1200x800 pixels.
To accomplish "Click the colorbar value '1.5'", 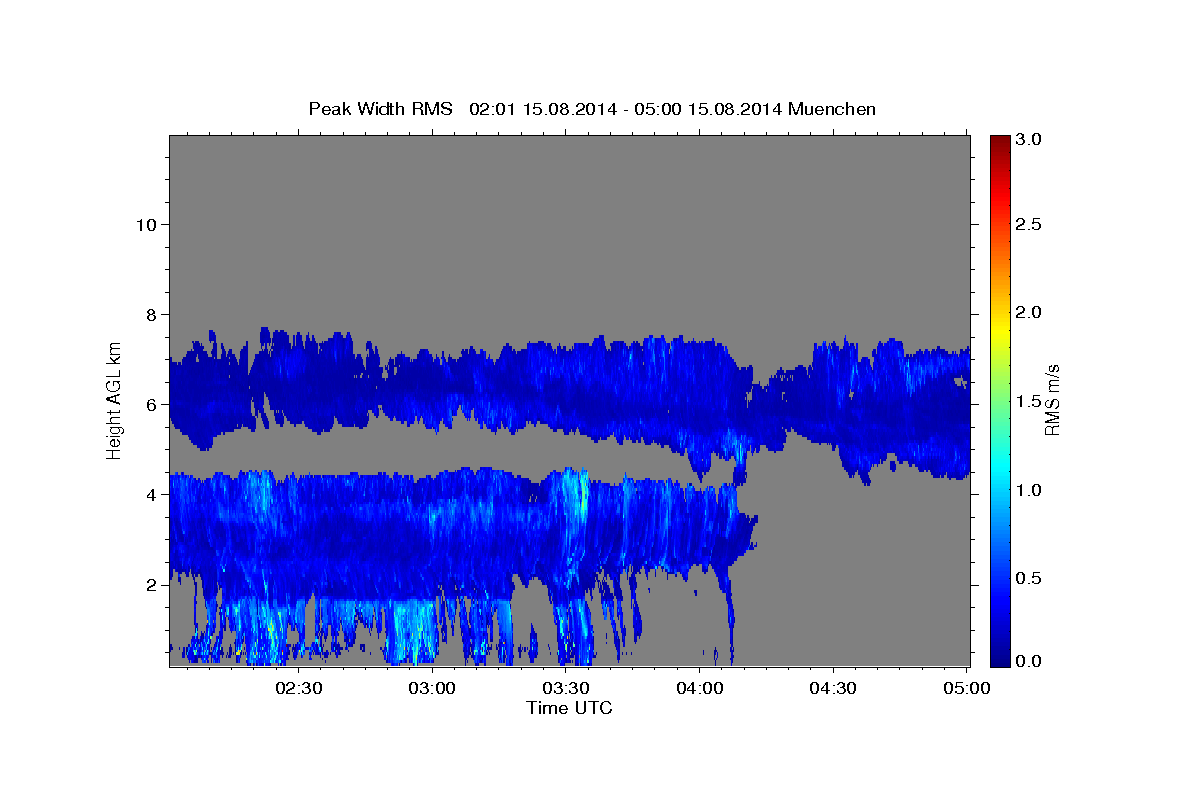I will (1030, 401).
